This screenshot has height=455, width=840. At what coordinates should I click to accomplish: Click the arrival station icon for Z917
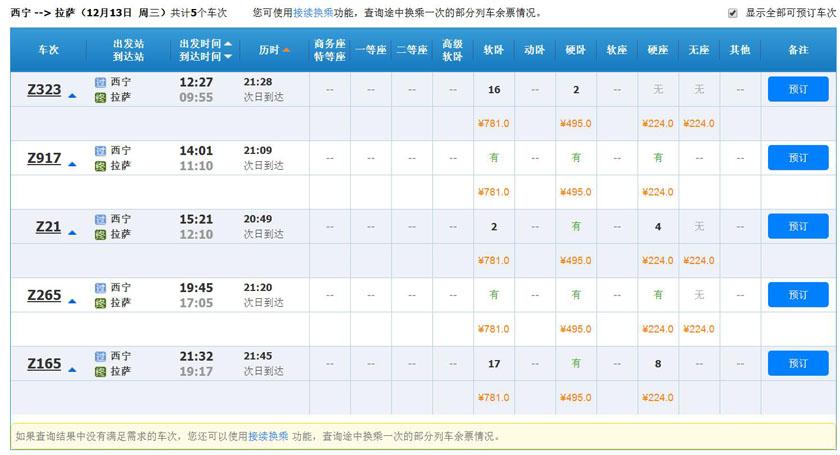pyautogui.click(x=100, y=166)
